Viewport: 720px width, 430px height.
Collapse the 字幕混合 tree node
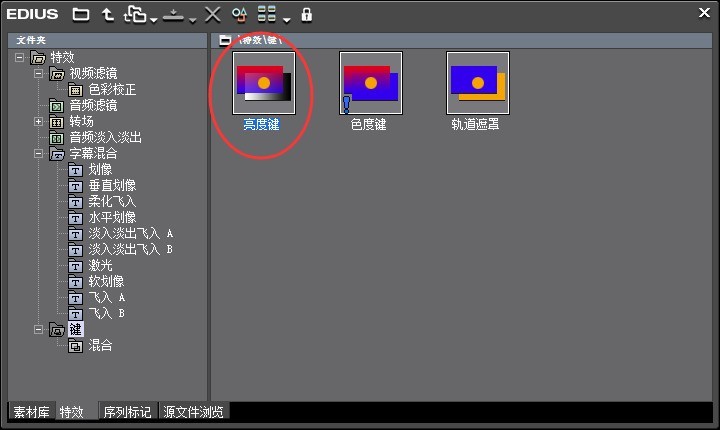pos(39,154)
